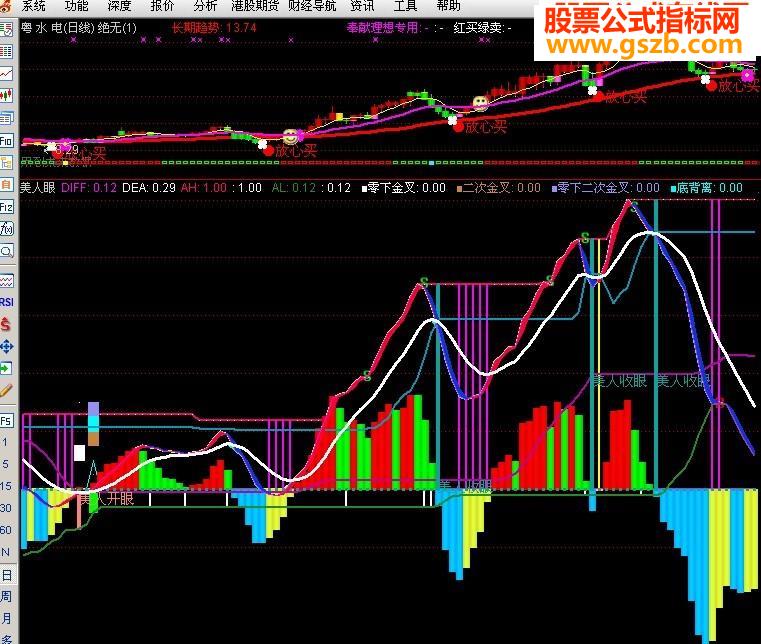Viewport: 761px width, 644px height.
Task: Click the 零下金叉: 0.00 legend
Action: click(404, 188)
